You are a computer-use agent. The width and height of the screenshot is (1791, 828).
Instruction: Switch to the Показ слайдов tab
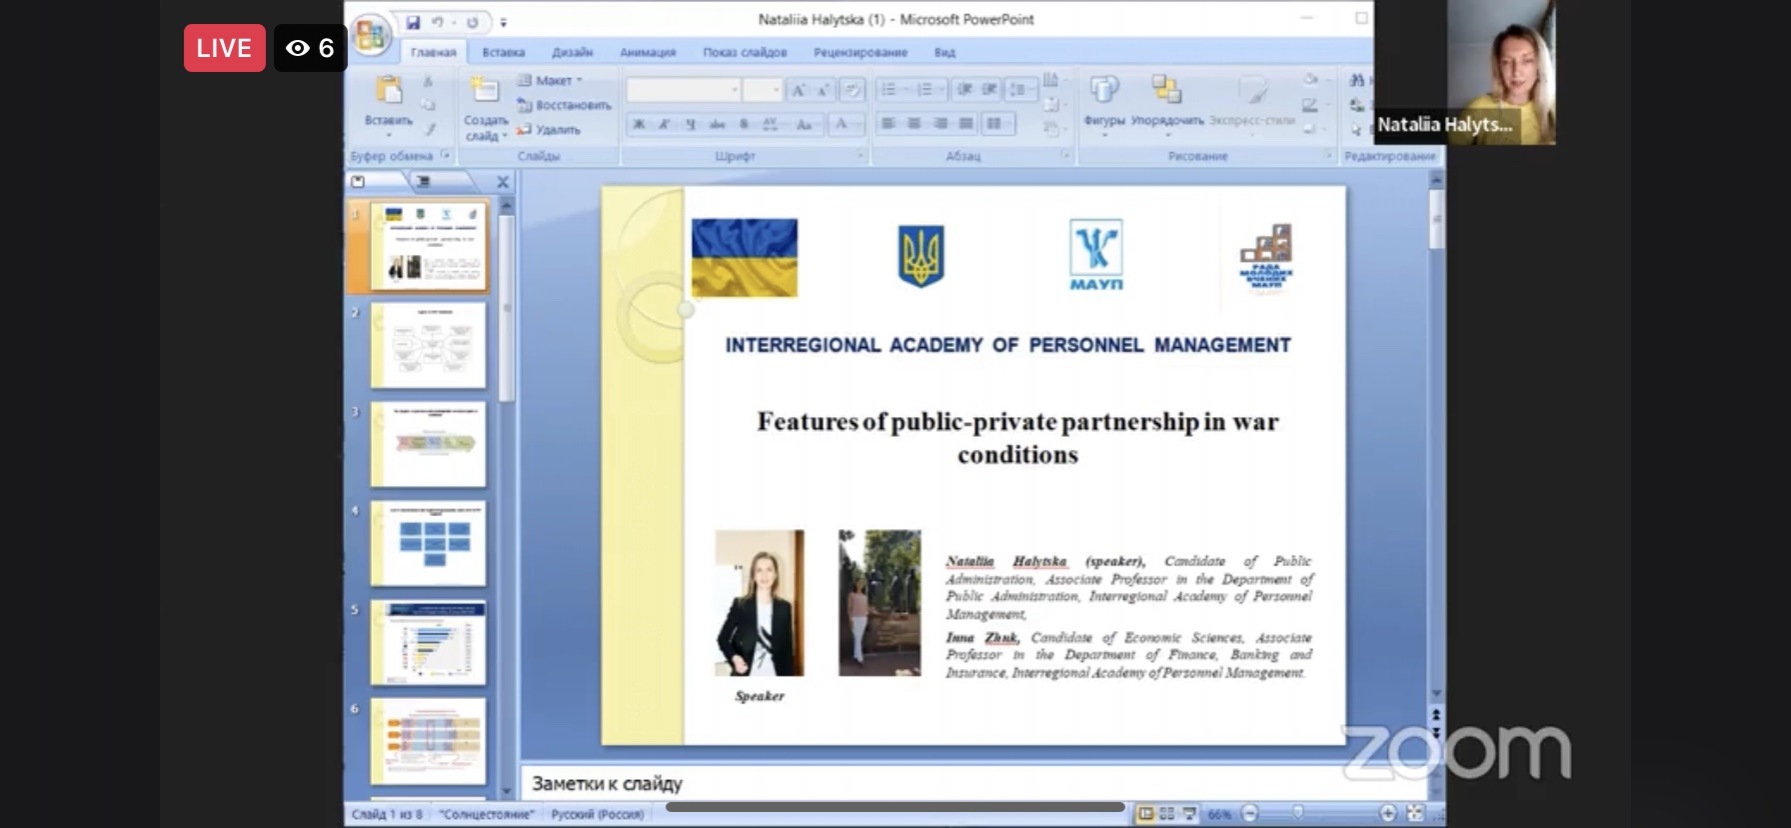click(744, 52)
